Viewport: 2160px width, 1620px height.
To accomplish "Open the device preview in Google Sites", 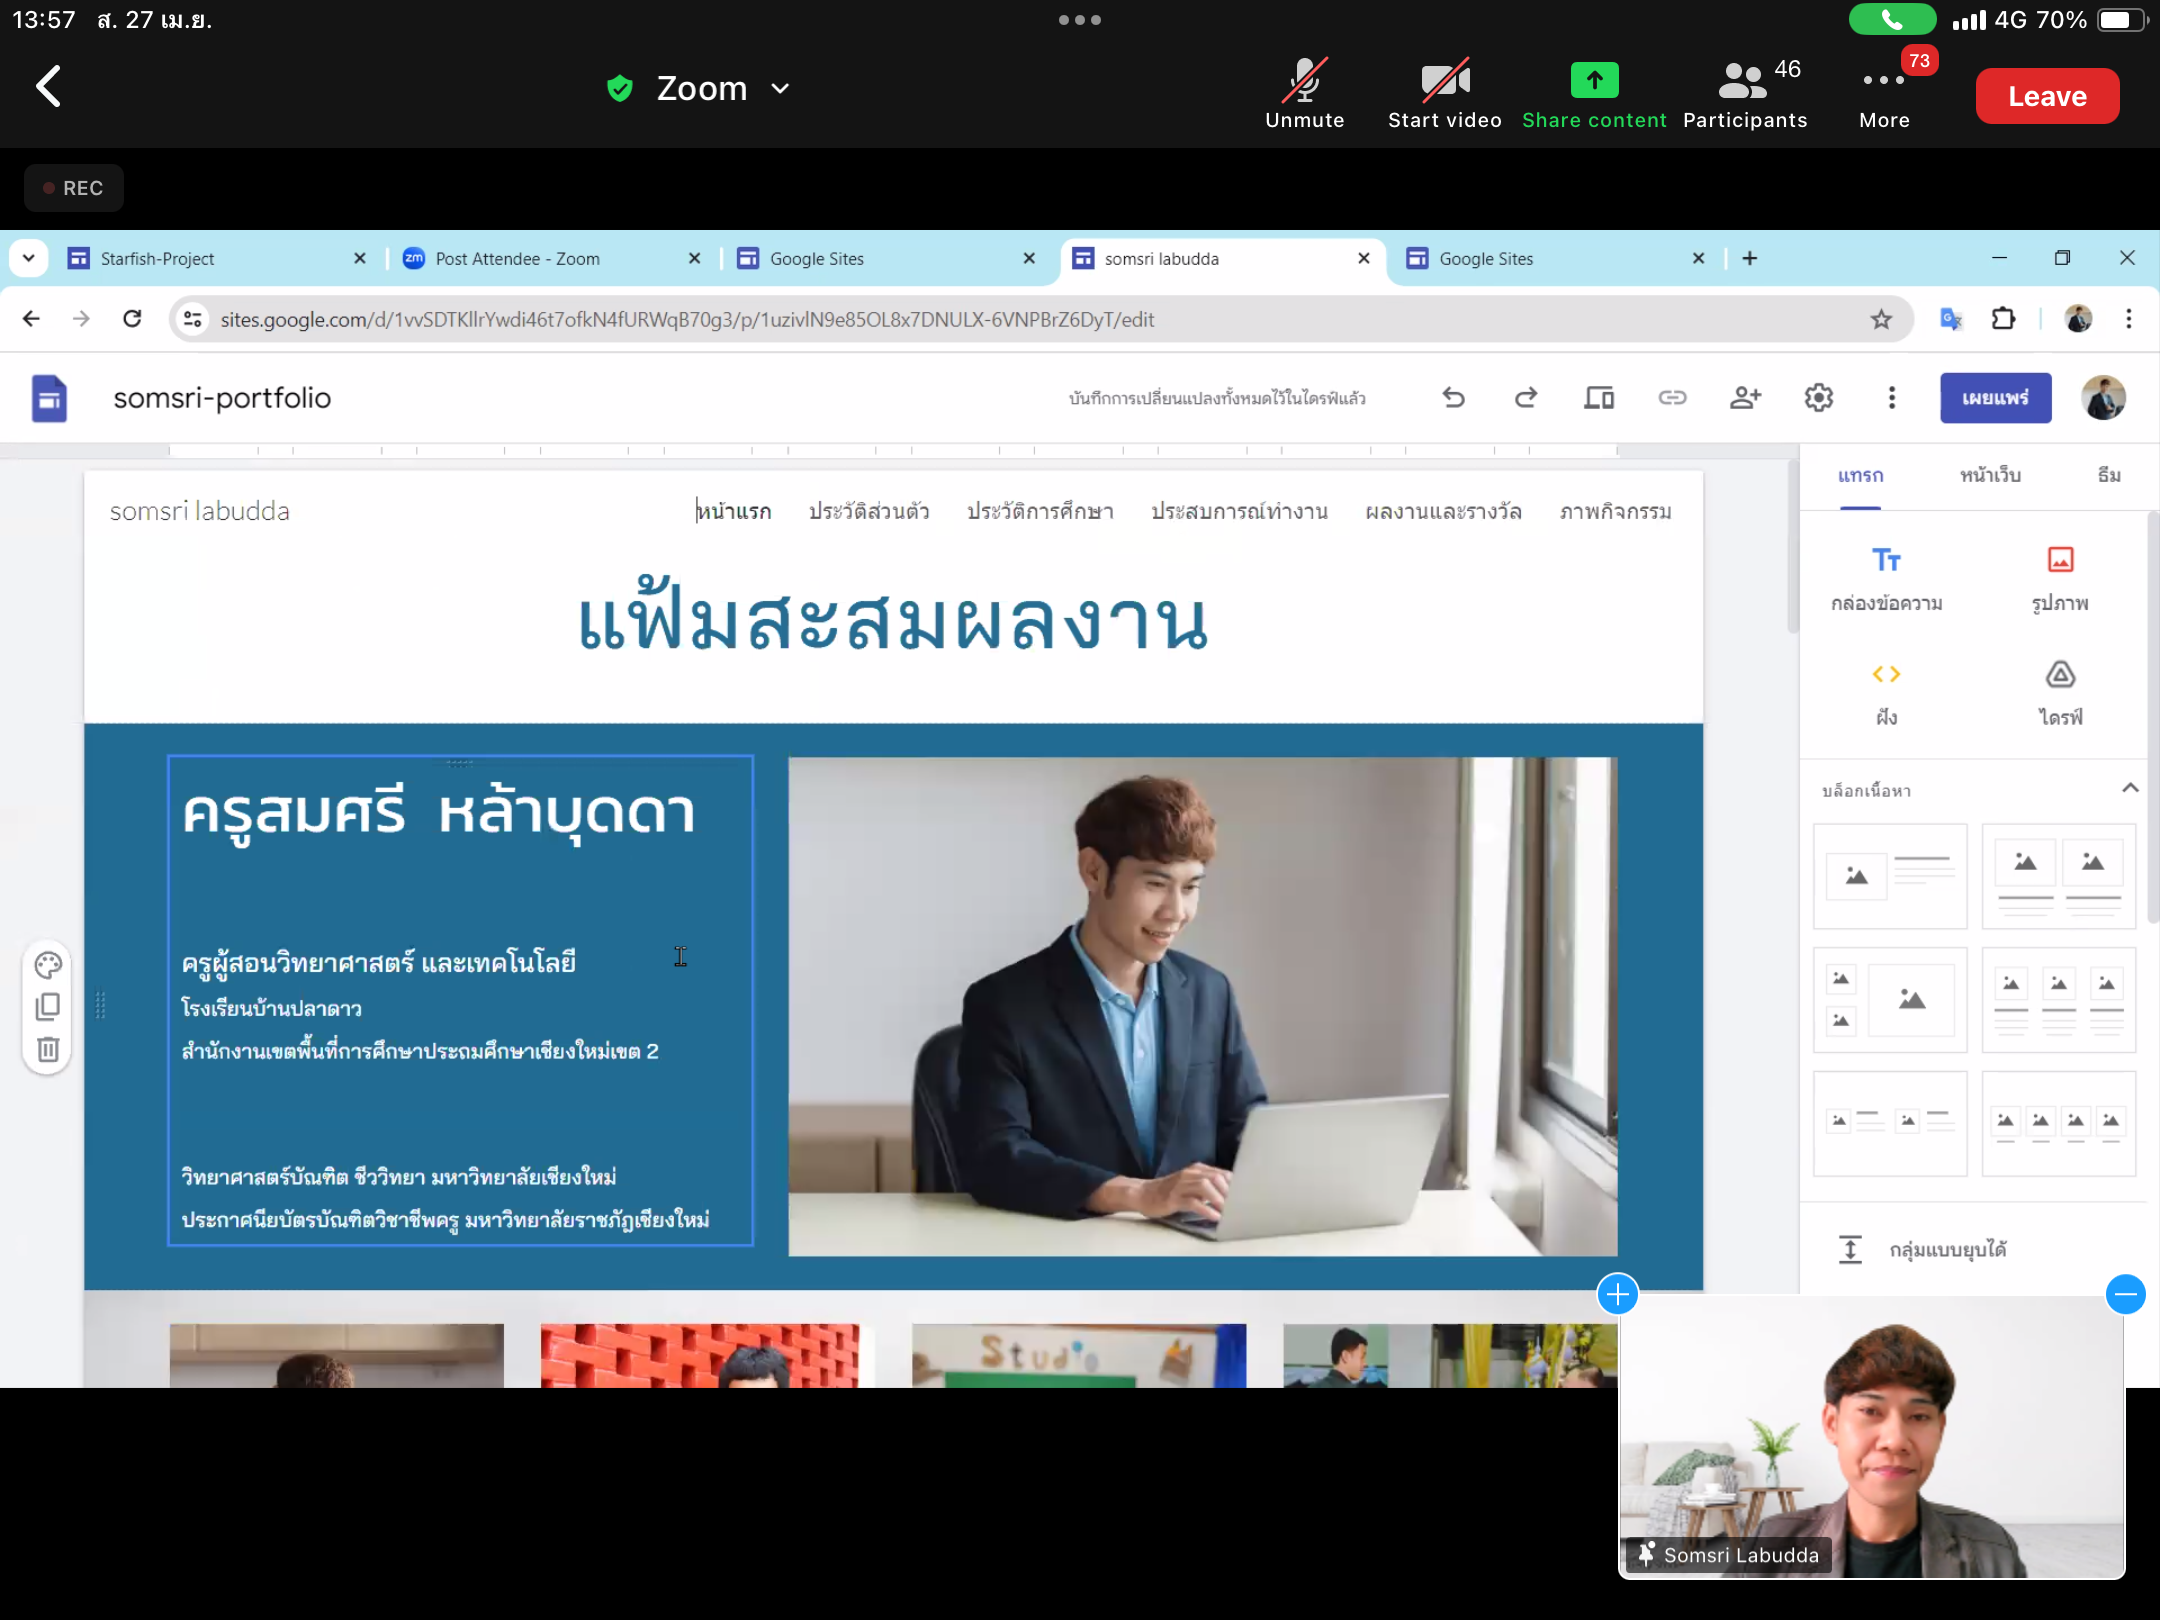I will [x=1599, y=397].
